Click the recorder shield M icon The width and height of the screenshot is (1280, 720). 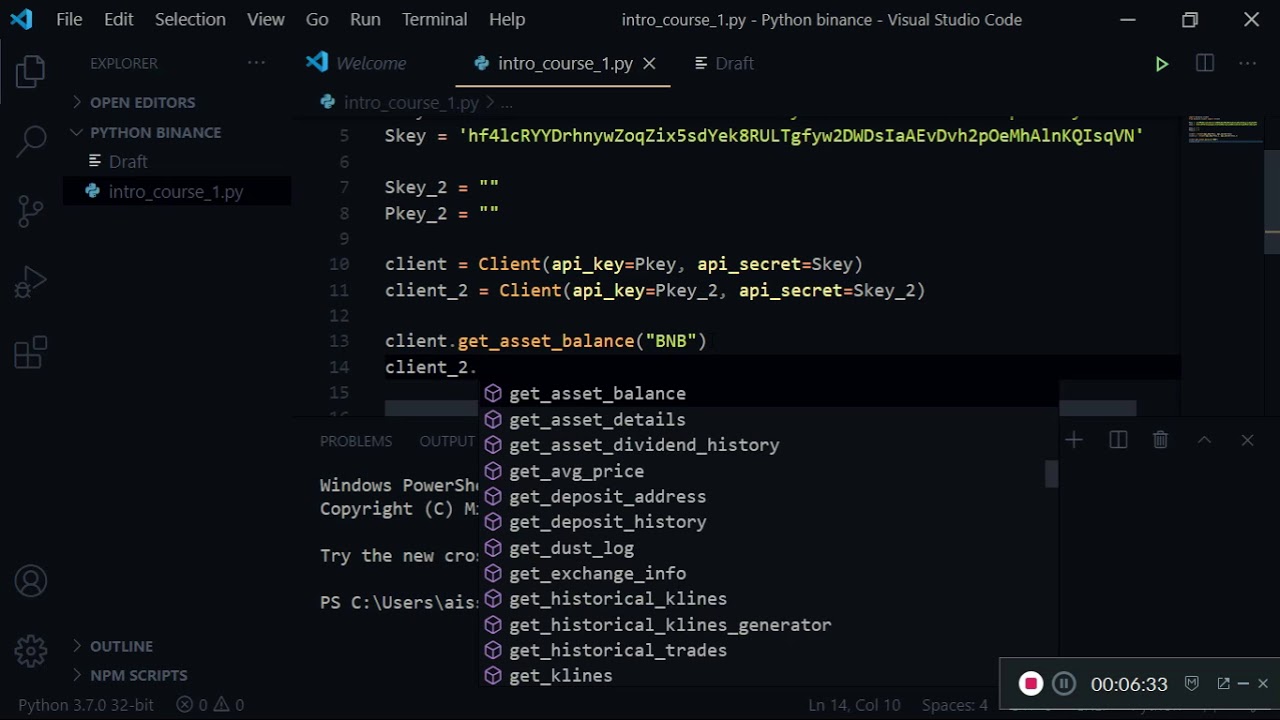[x=1191, y=684]
